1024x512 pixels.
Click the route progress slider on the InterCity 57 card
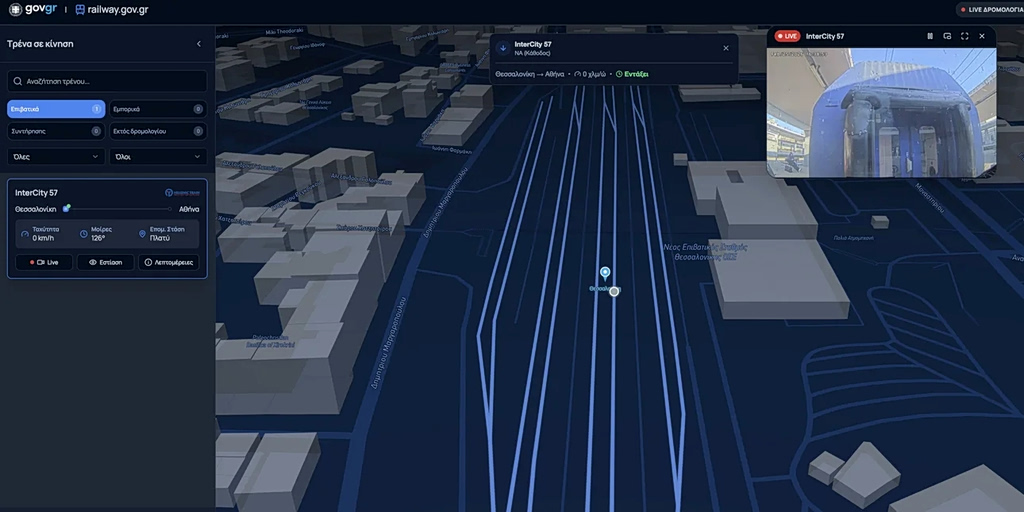[118, 209]
